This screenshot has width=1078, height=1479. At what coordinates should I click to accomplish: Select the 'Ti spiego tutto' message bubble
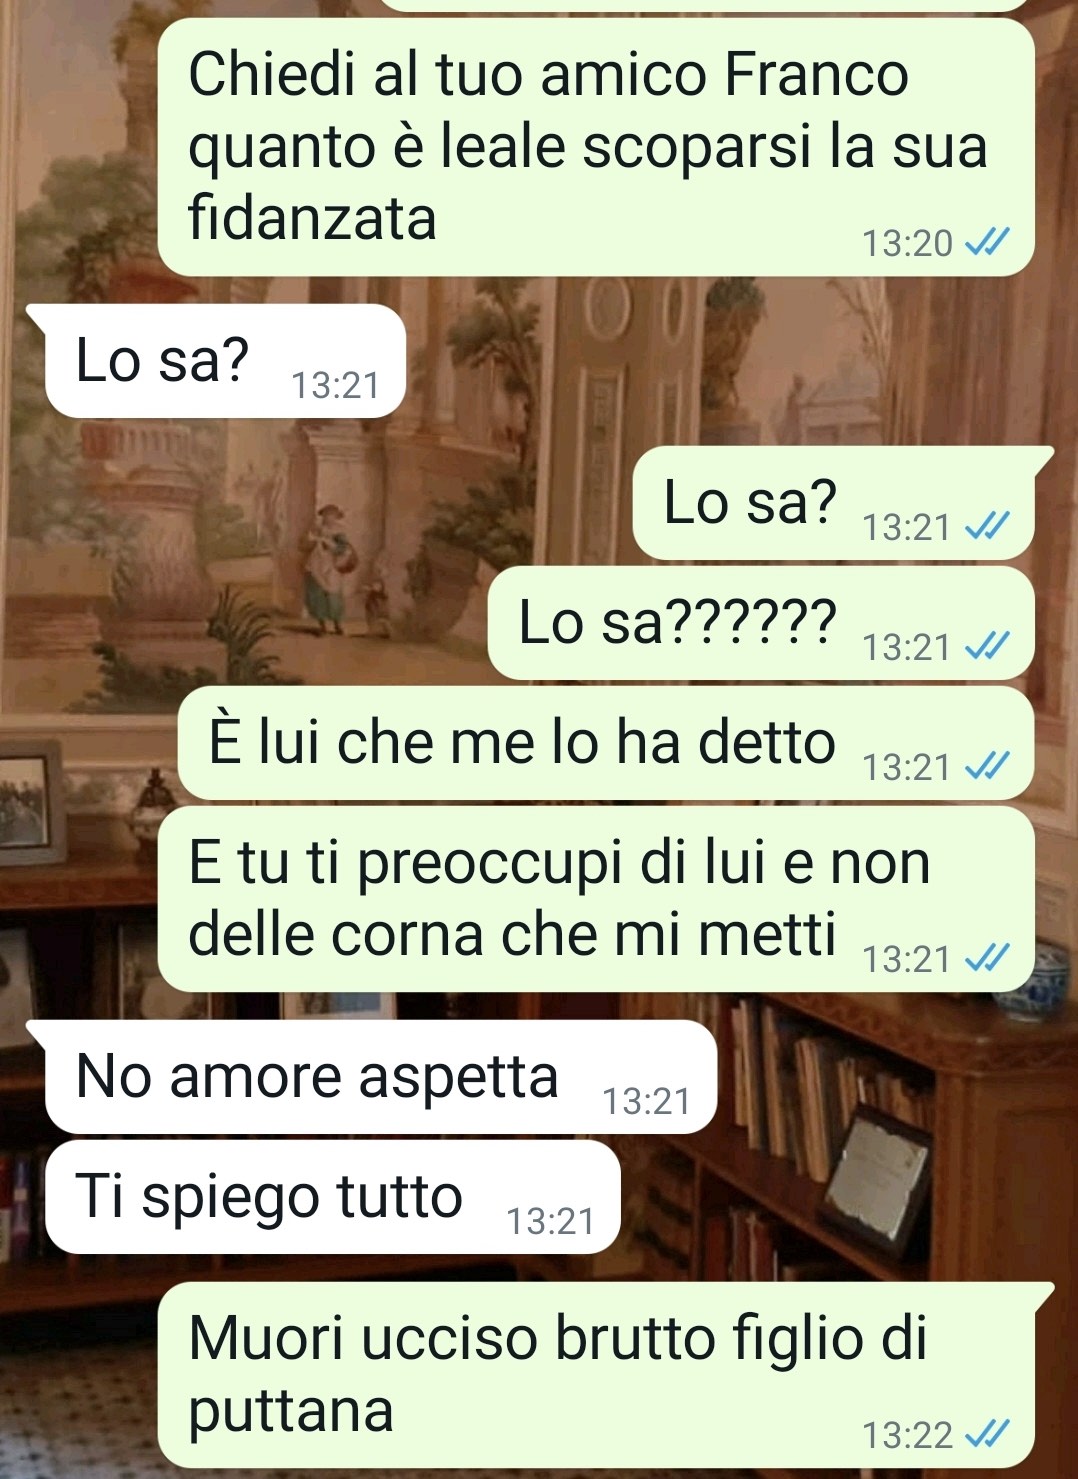click(333, 1197)
